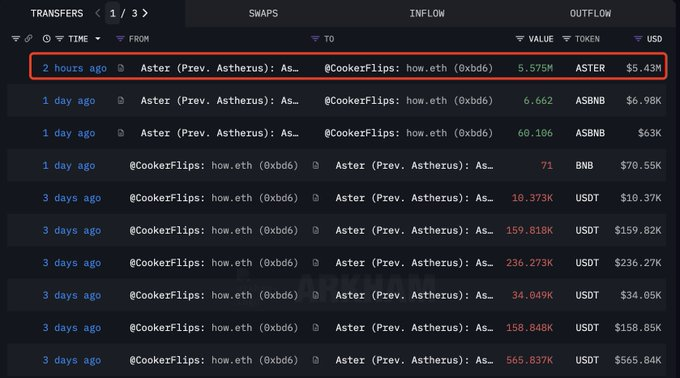Select the page number 1 field
Viewport: 680px width, 378px height.
point(112,13)
